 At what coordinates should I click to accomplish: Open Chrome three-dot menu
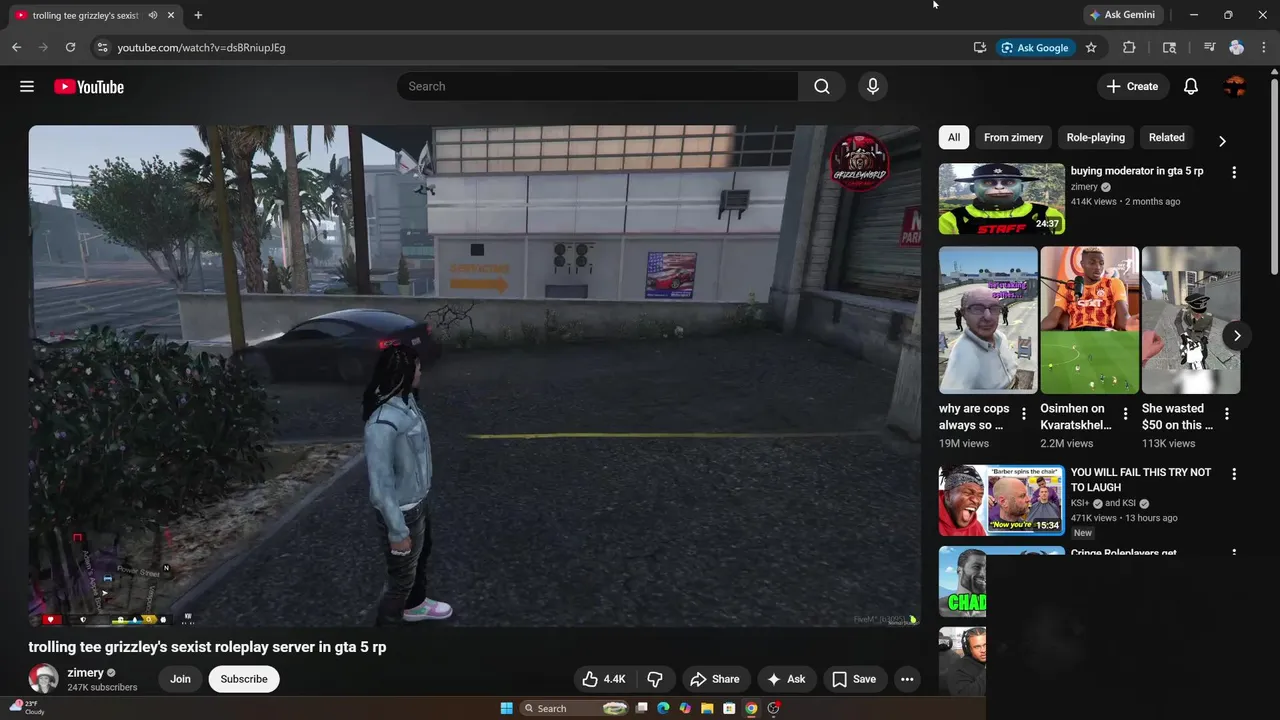click(1264, 47)
